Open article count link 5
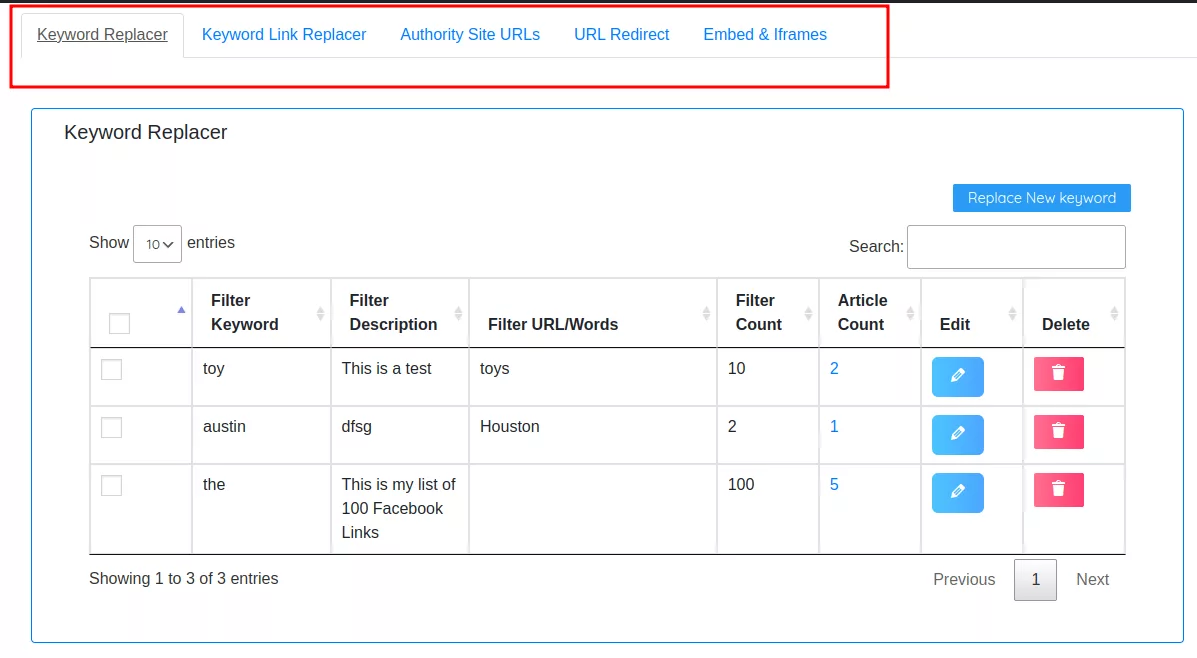The image size is (1197, 658). point(834,485)
